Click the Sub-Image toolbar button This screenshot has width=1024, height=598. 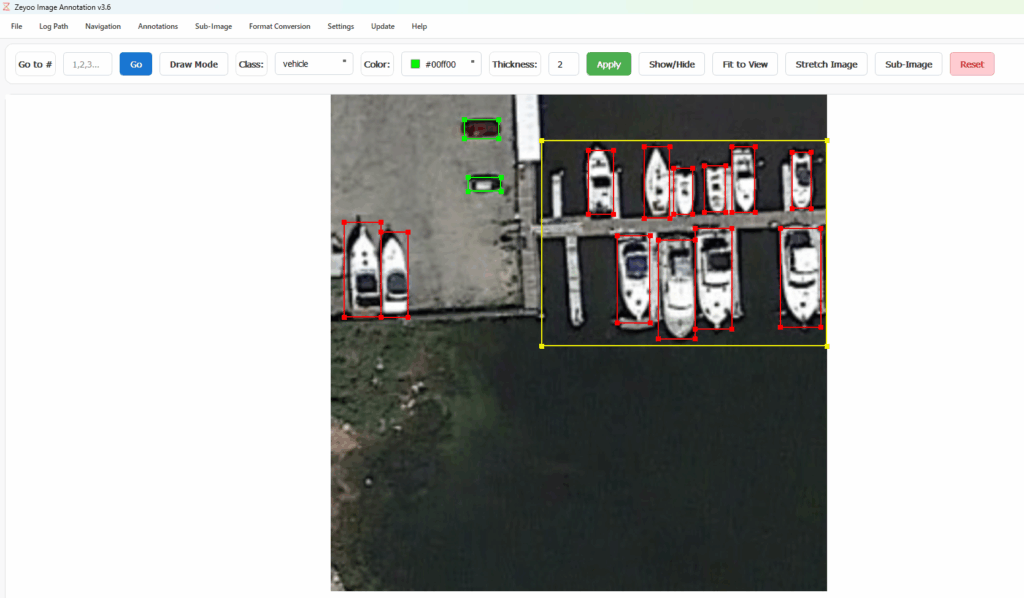(x=908, y=64)
